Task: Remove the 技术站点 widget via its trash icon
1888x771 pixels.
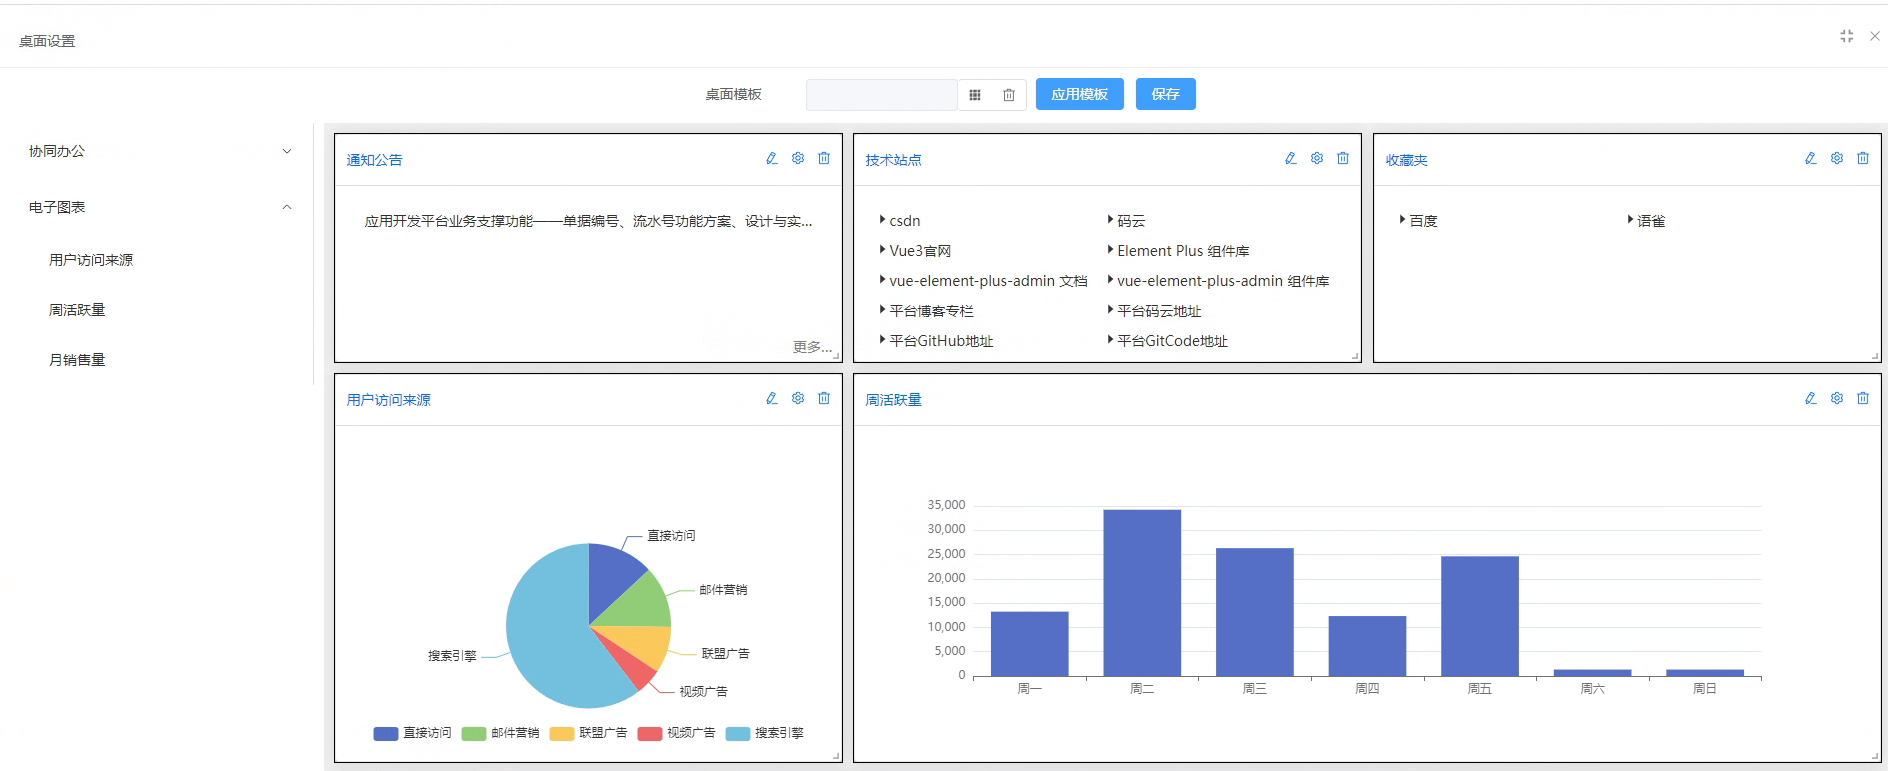Action: tap(1343, 158)
